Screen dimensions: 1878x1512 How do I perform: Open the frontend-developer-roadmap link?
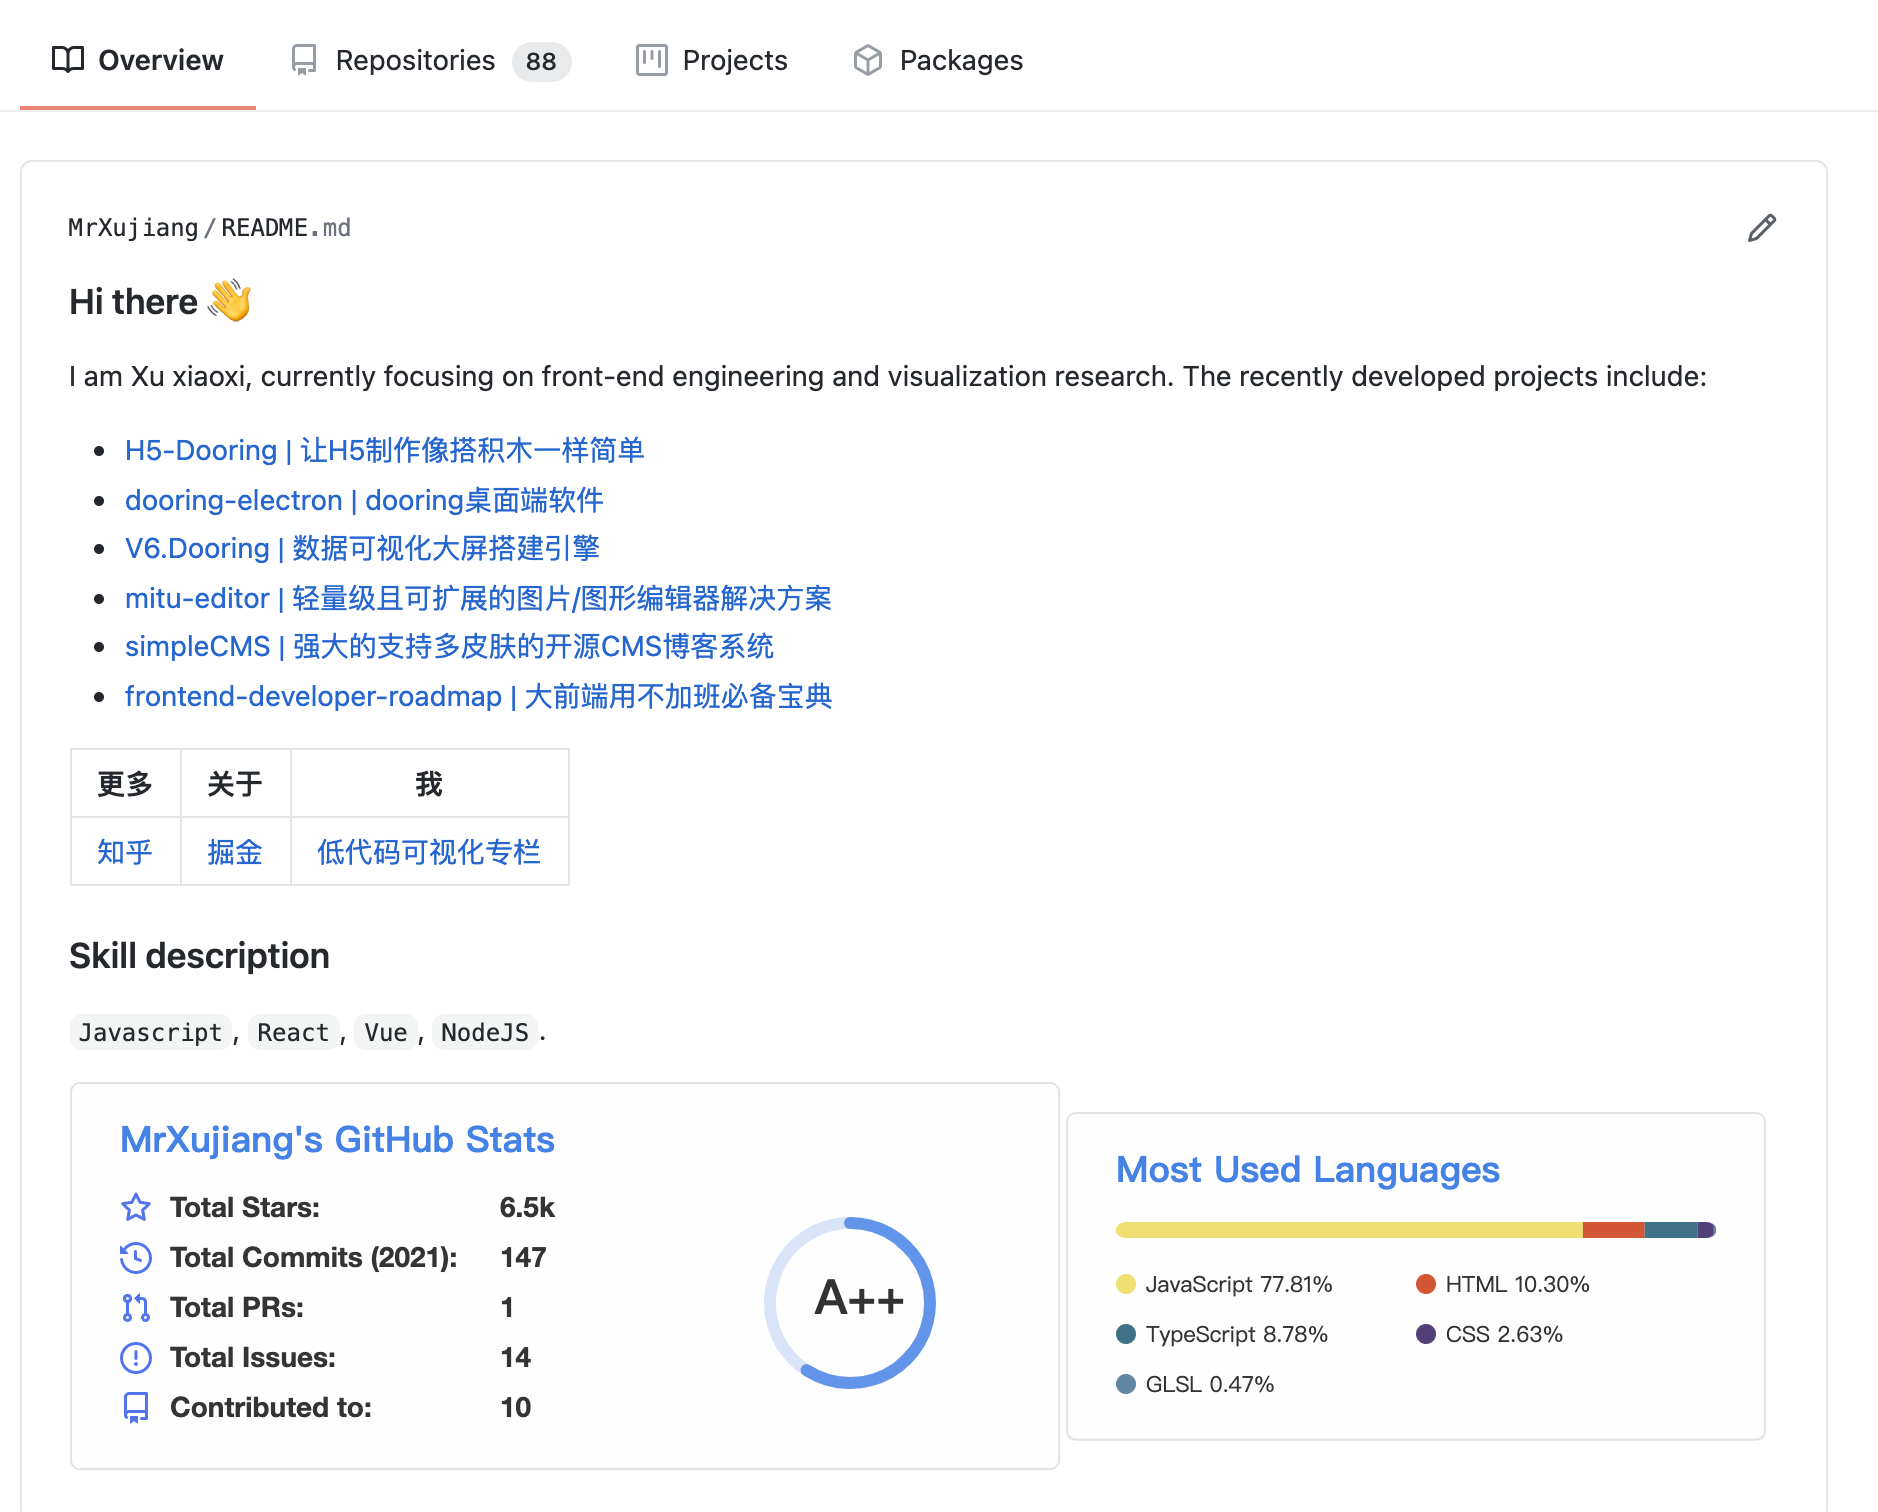[x=478, y=696]
